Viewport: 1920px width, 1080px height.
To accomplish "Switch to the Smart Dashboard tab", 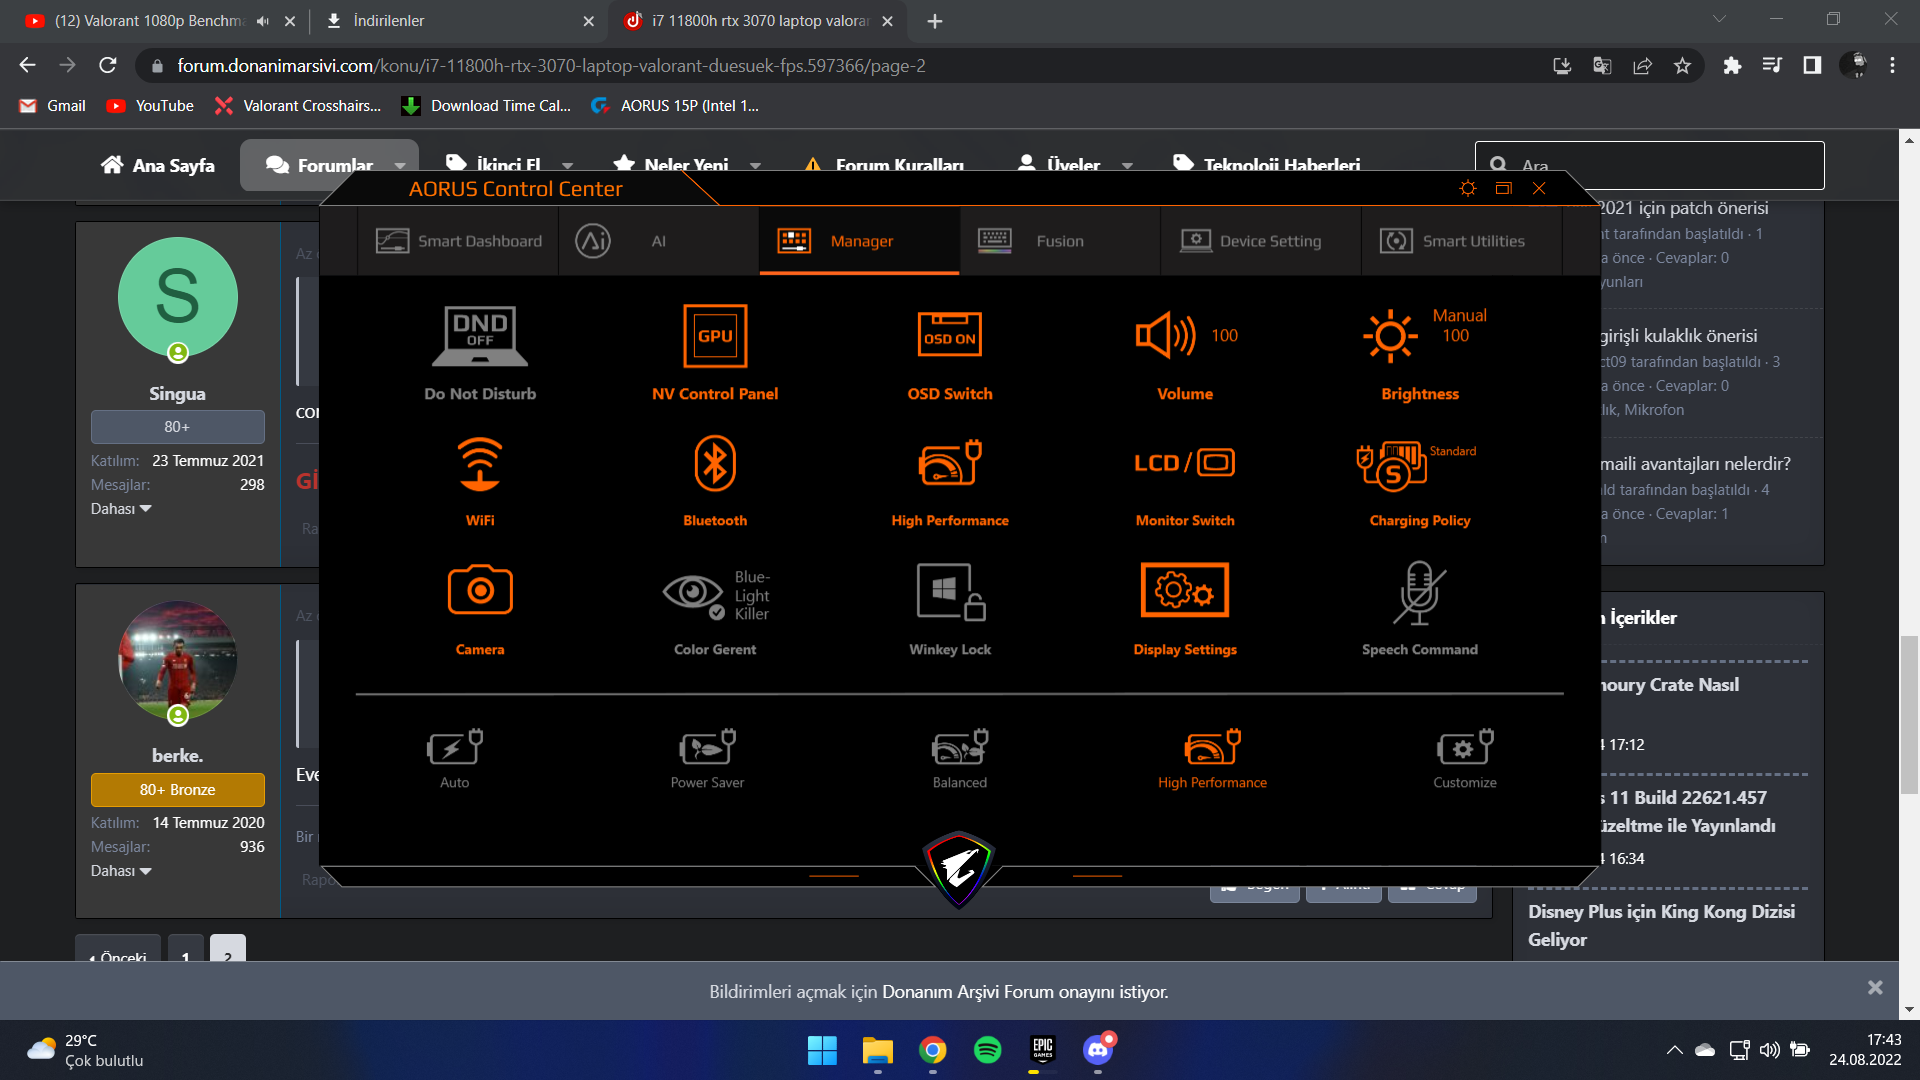I will point(458,241).
